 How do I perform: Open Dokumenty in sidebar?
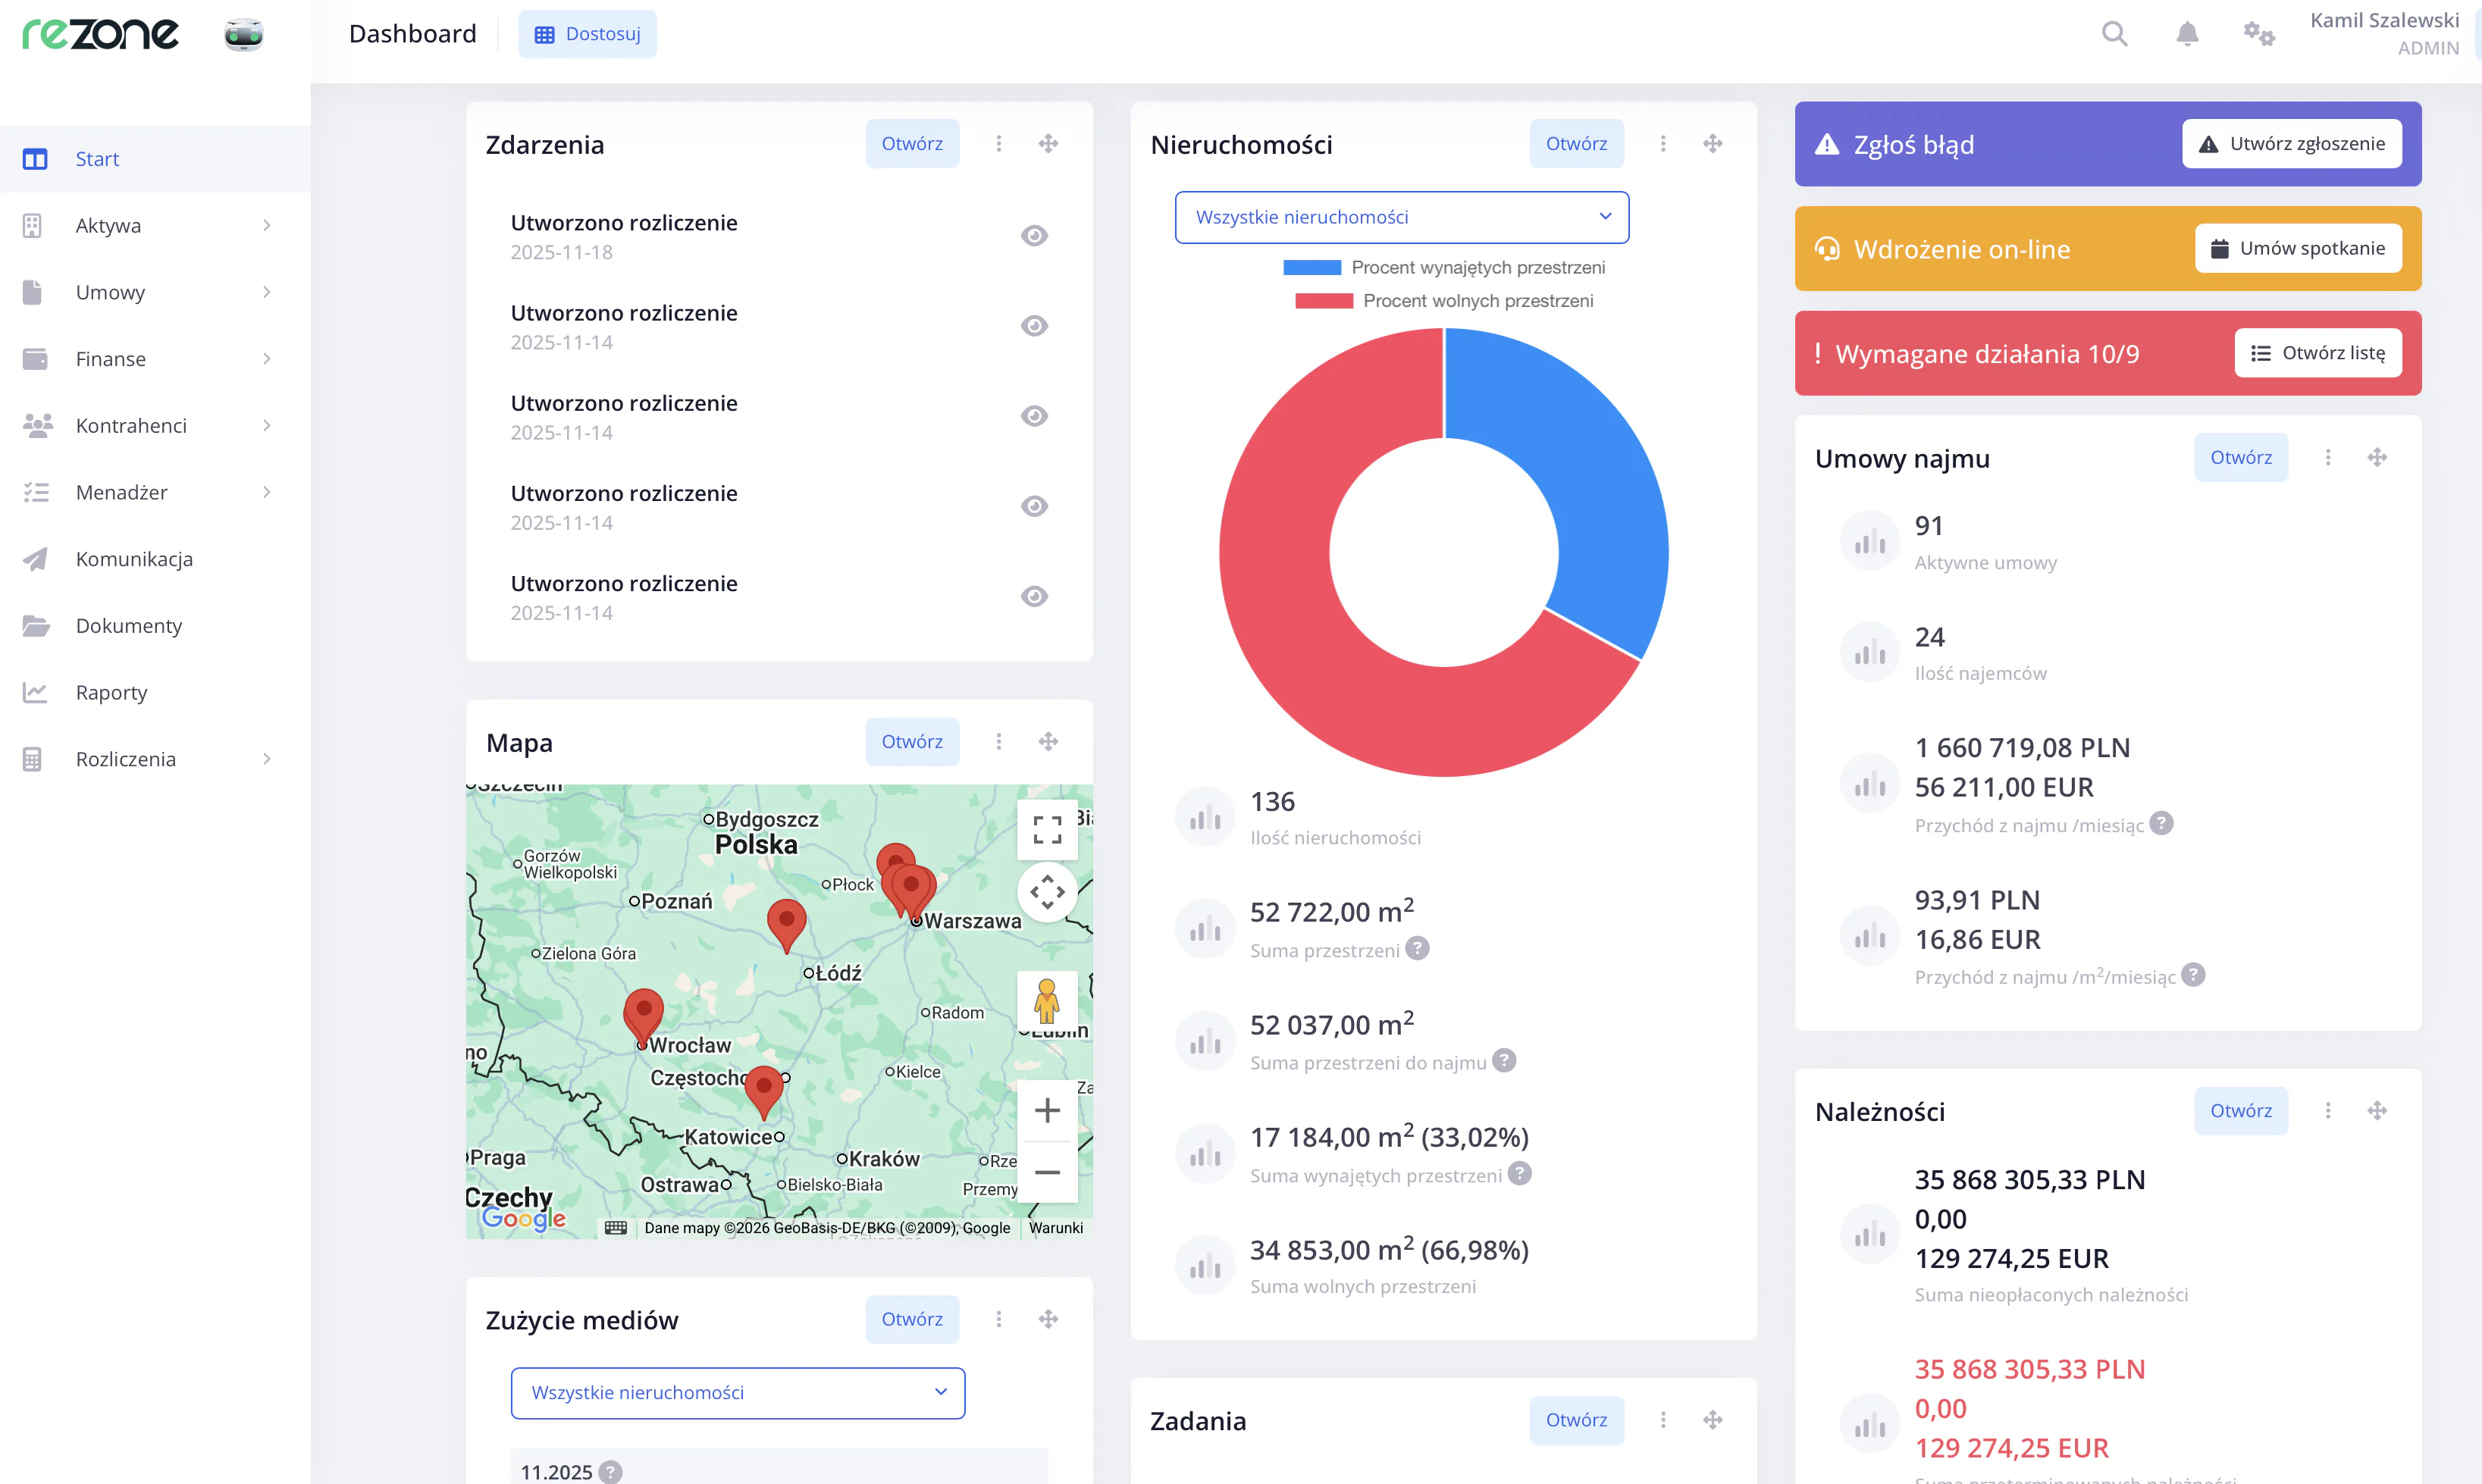[x=155, y=626]
